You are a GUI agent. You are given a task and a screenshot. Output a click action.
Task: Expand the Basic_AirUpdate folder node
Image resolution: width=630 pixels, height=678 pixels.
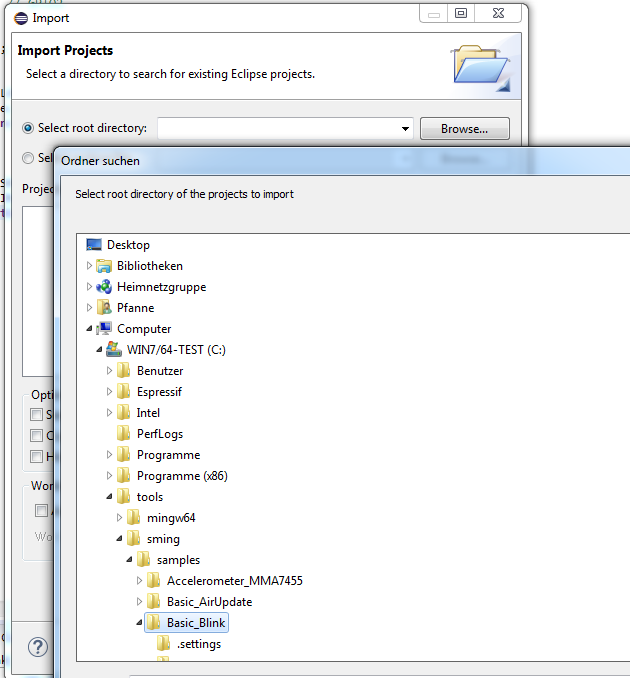click(x=139, y=601)
